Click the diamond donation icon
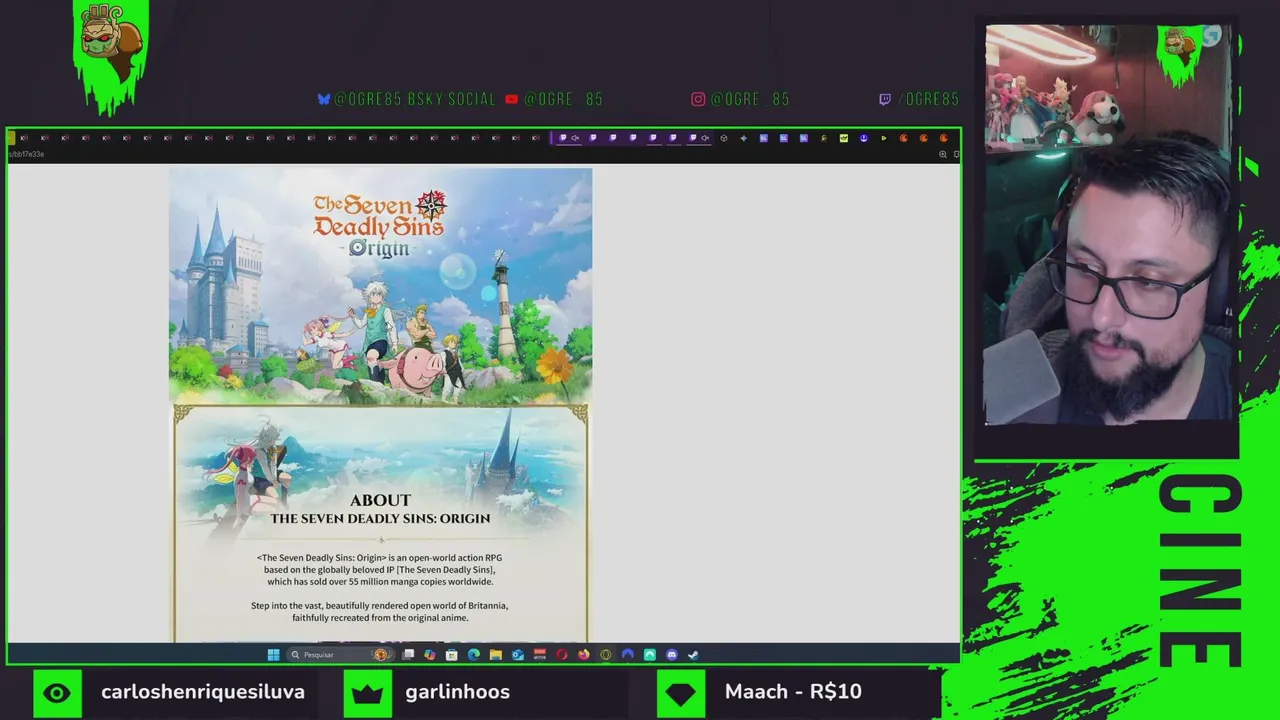The height and width of the screenshot is (720, 1280). [680, 693]
